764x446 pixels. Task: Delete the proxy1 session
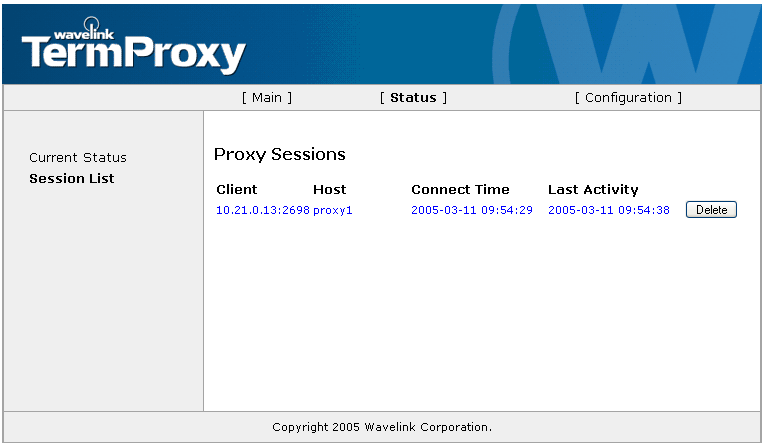point(711,210)
